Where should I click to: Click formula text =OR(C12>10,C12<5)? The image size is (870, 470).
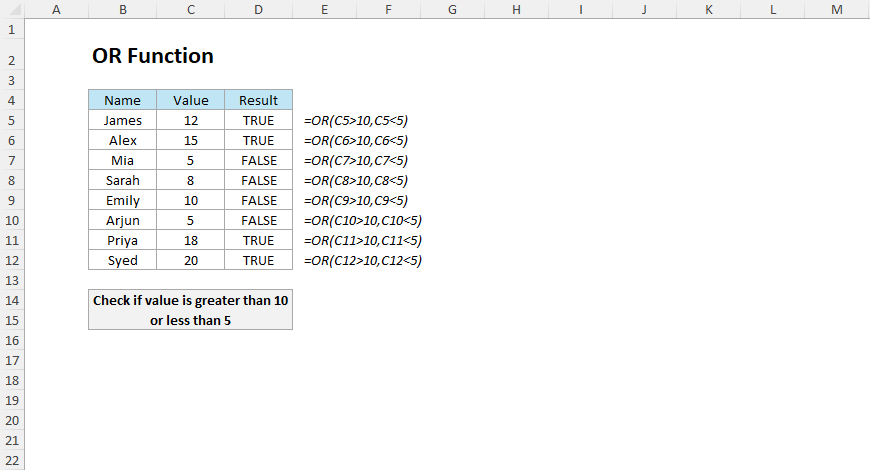pos(363,260)
